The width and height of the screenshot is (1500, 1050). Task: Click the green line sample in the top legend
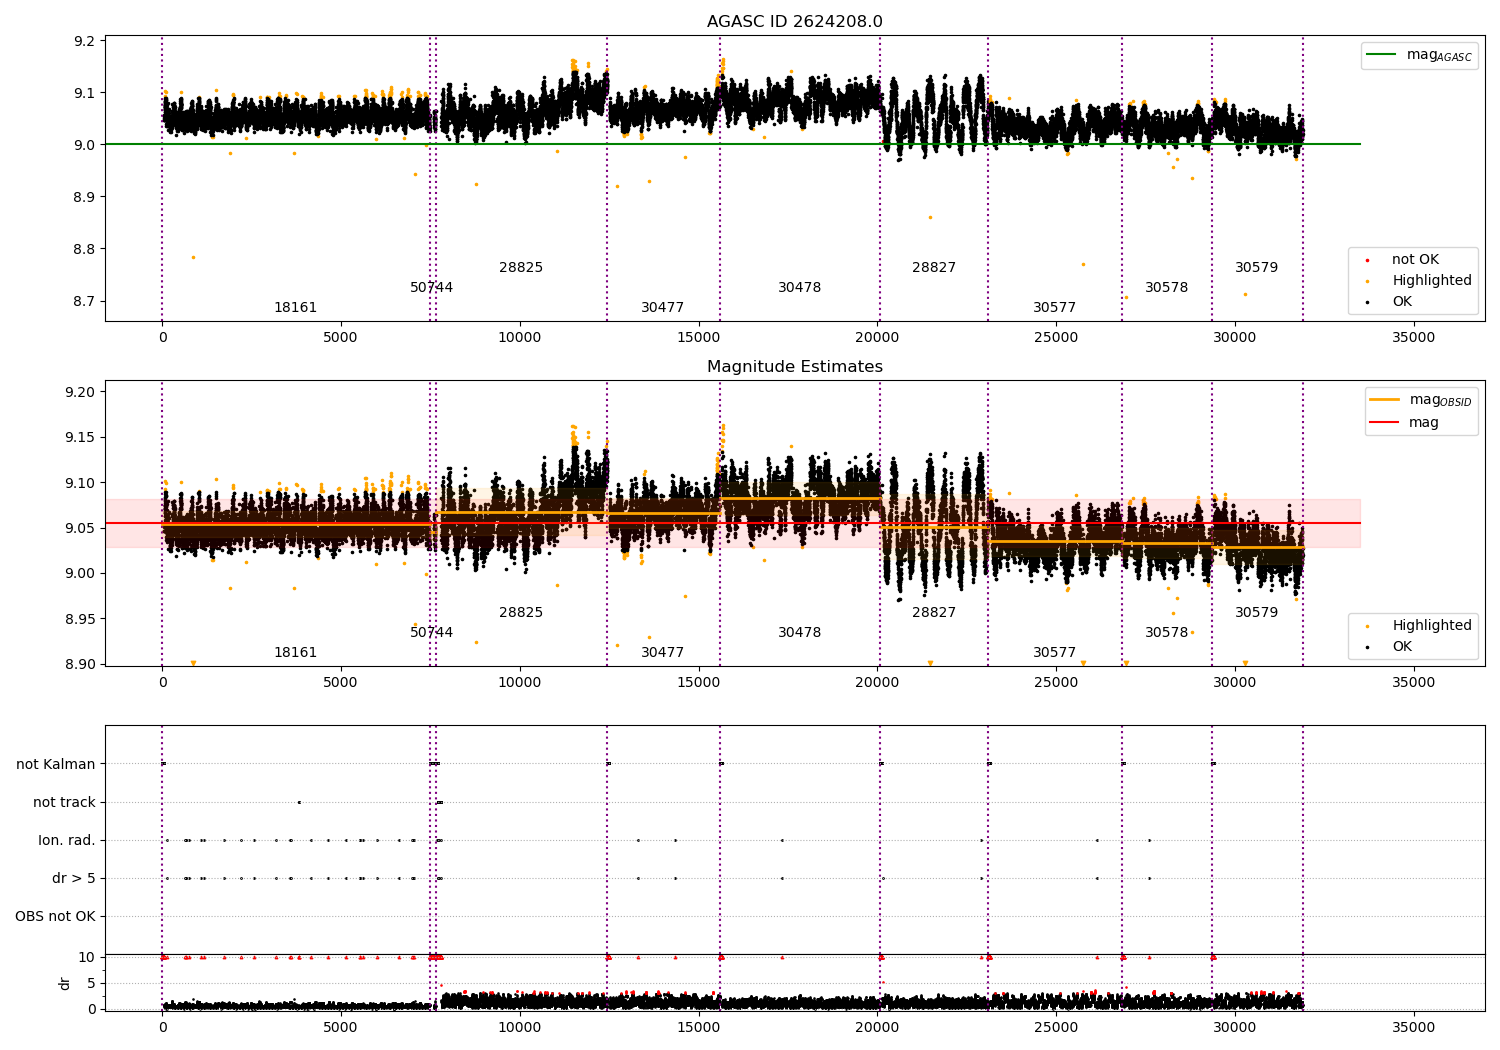tap(1381, 55)
